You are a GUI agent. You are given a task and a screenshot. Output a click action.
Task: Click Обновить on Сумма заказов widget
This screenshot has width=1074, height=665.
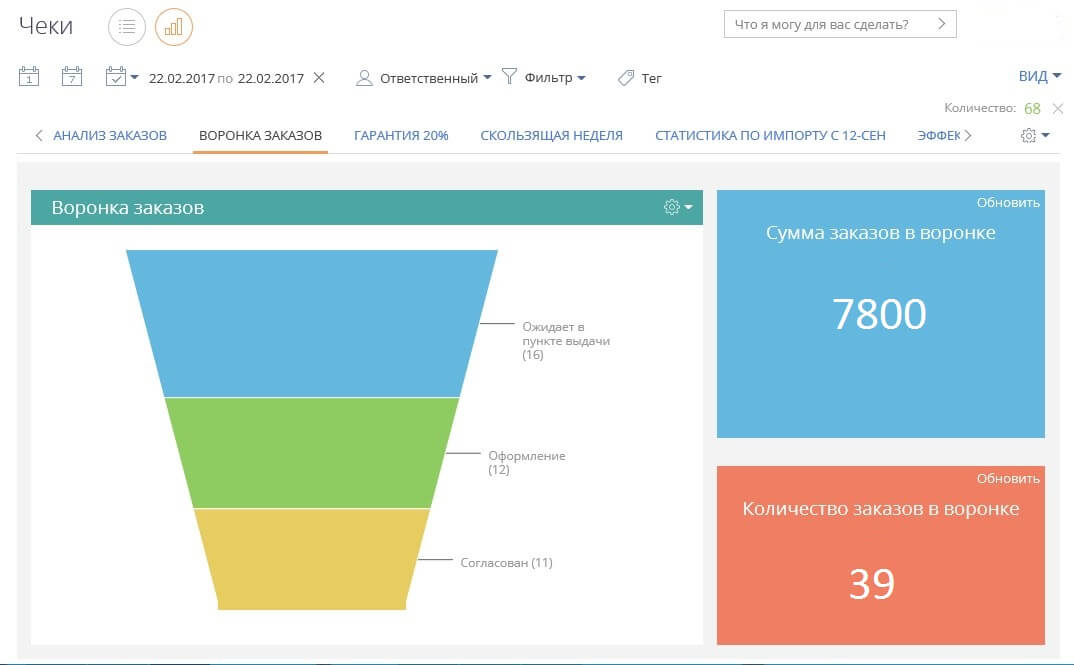click(x=1008, y=203)
